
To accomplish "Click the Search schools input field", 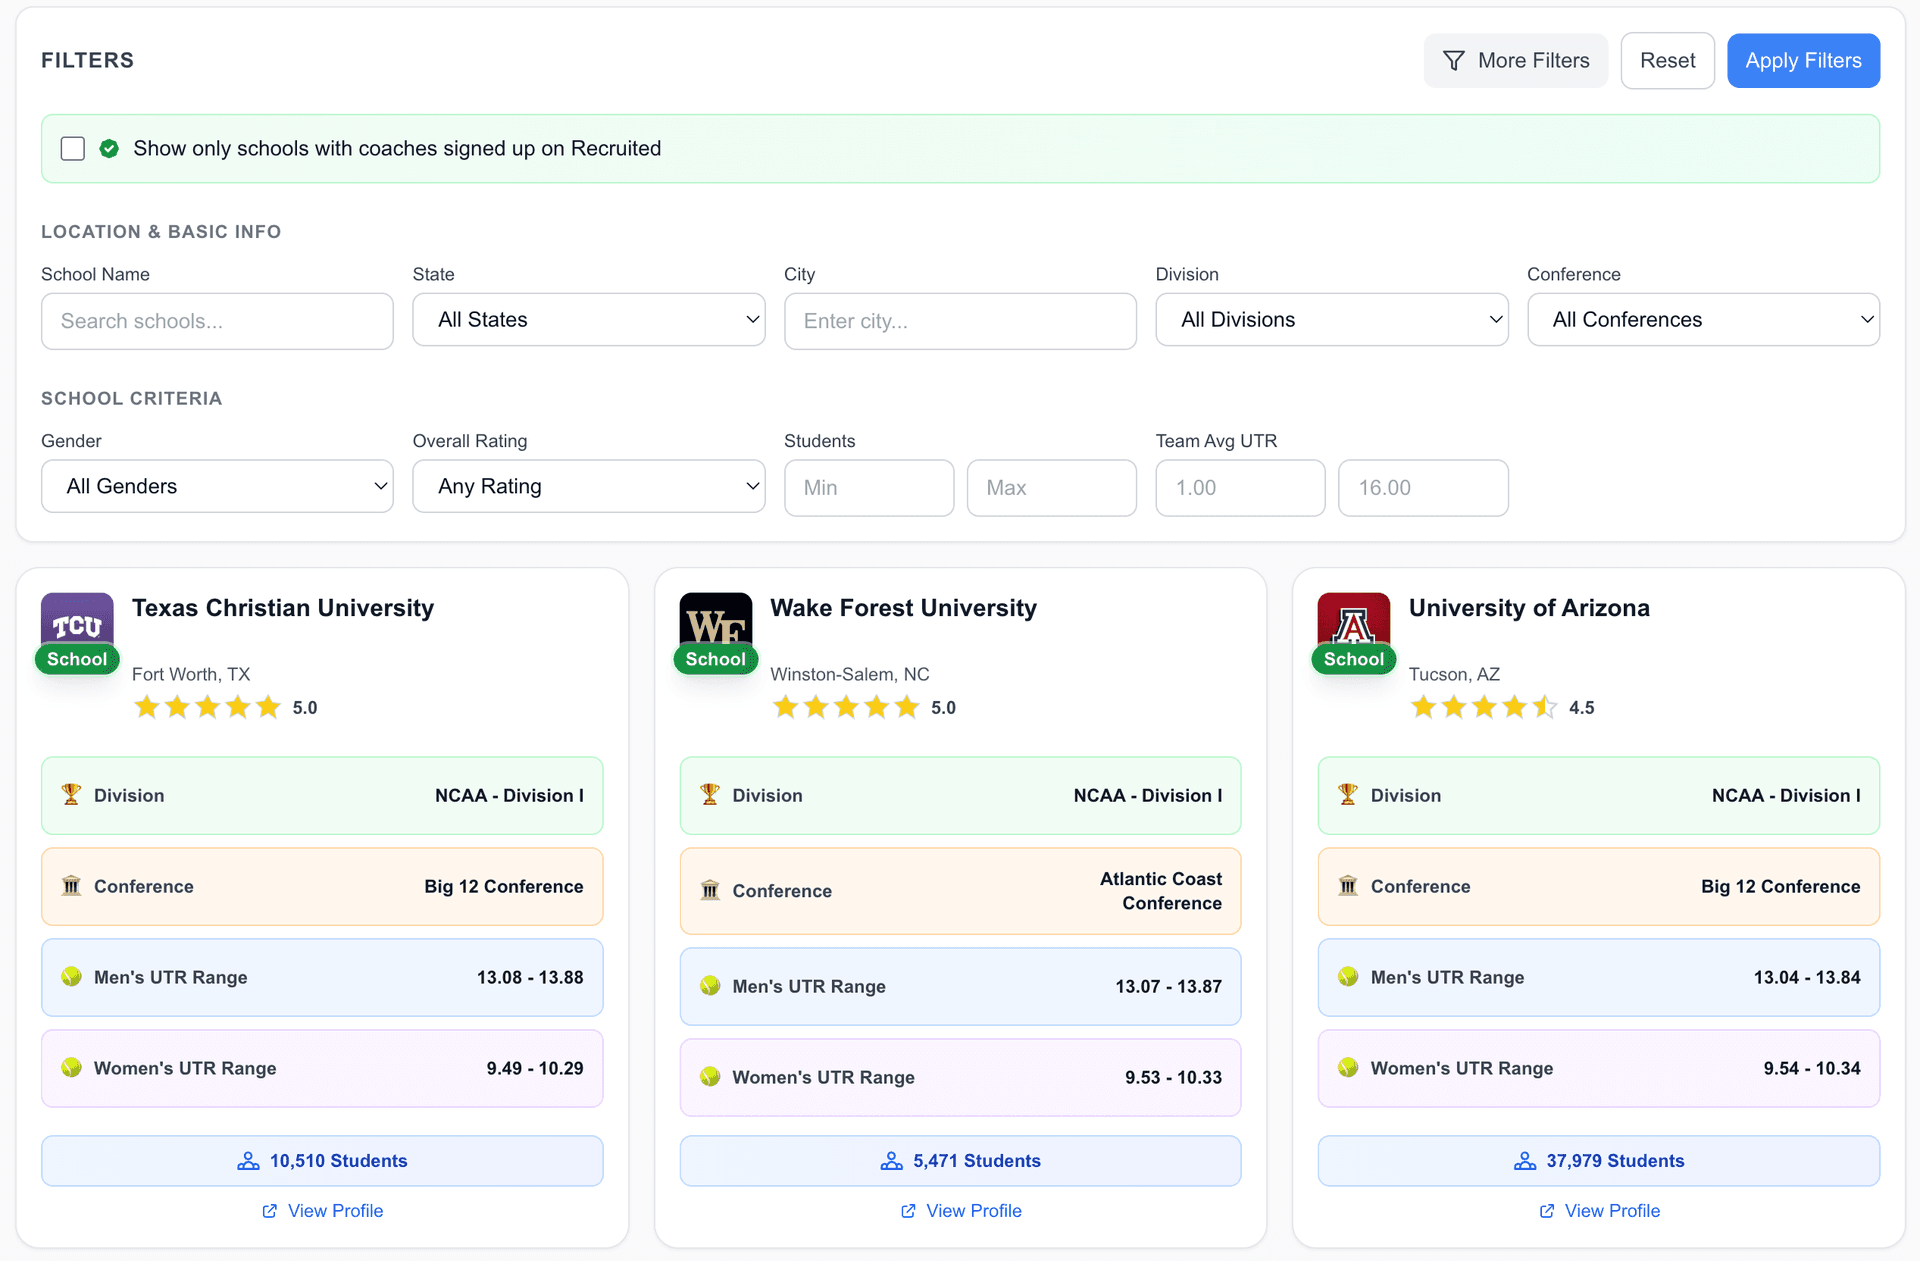I will tap(217, 321).
